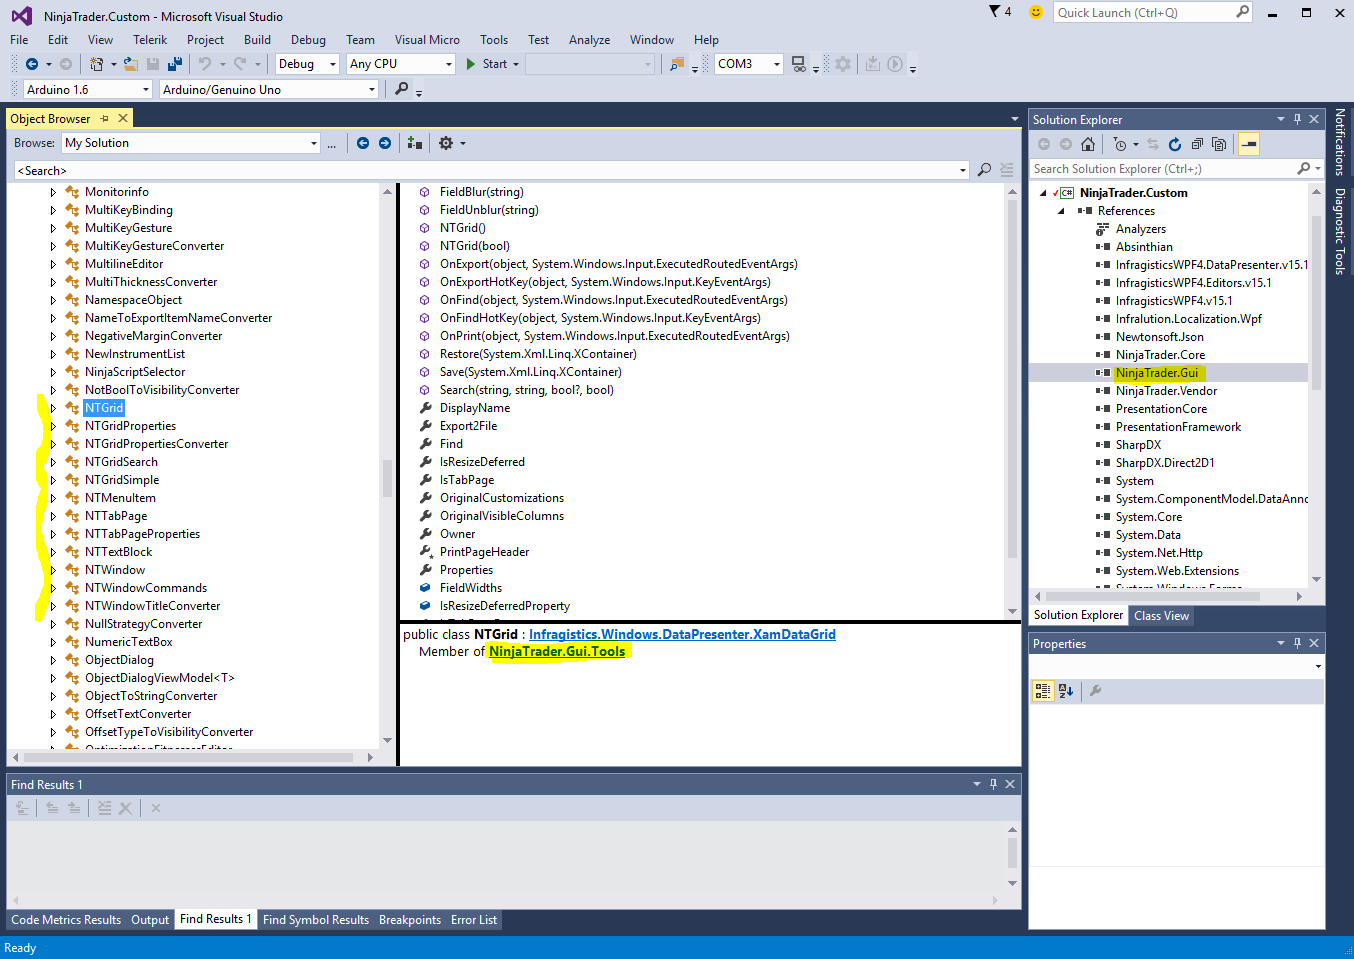1354x959 pixels.
Task: Close the Find Results 1 panel
Action: click(1010, 784)
